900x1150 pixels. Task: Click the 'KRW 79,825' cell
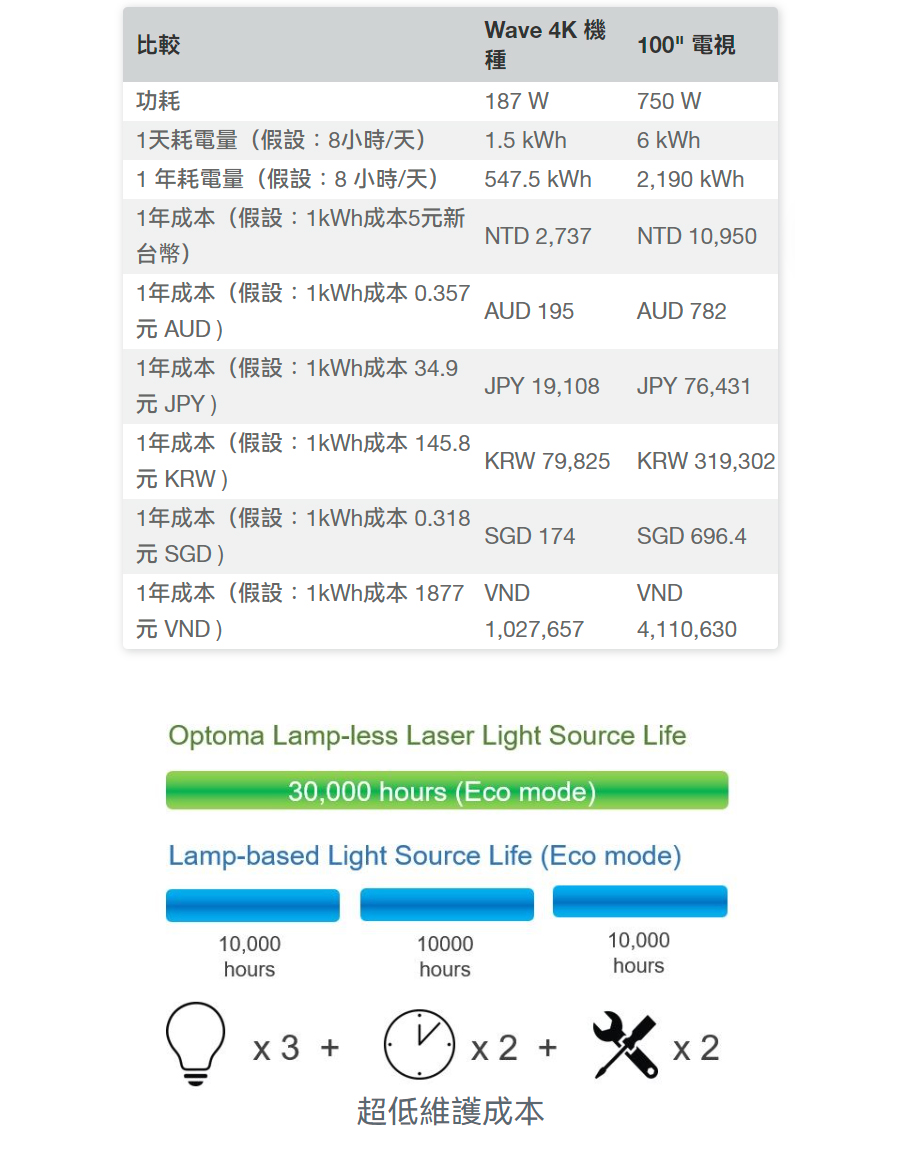coord(547,461)
